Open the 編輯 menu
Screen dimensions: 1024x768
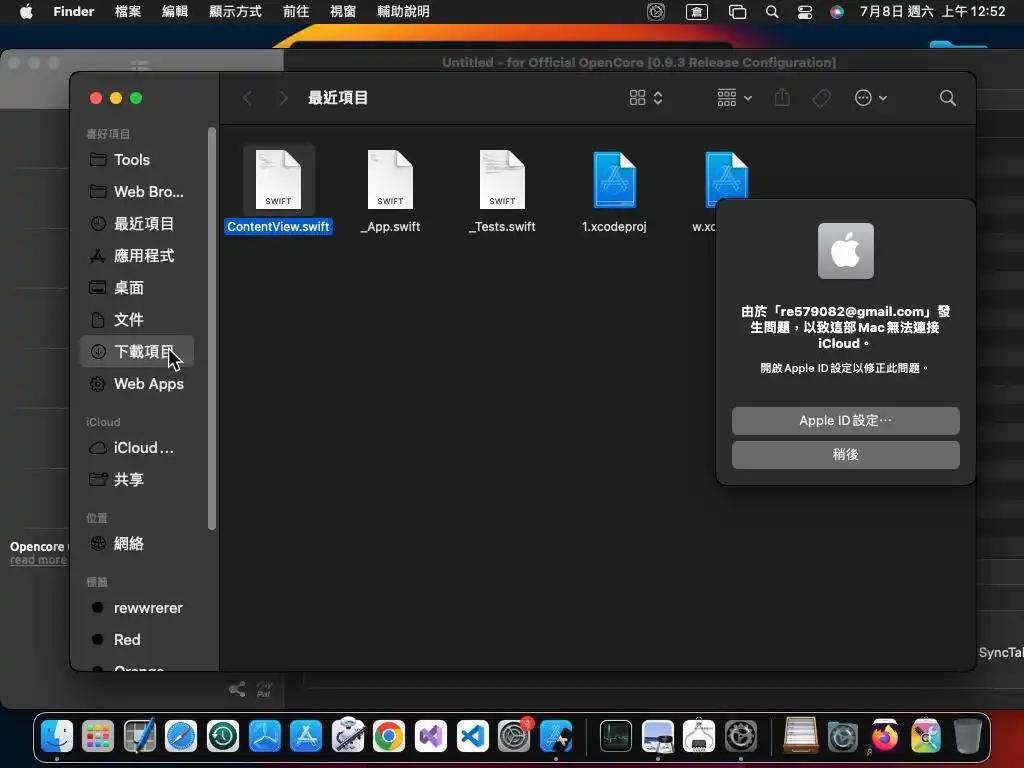(x=174, y=11)
